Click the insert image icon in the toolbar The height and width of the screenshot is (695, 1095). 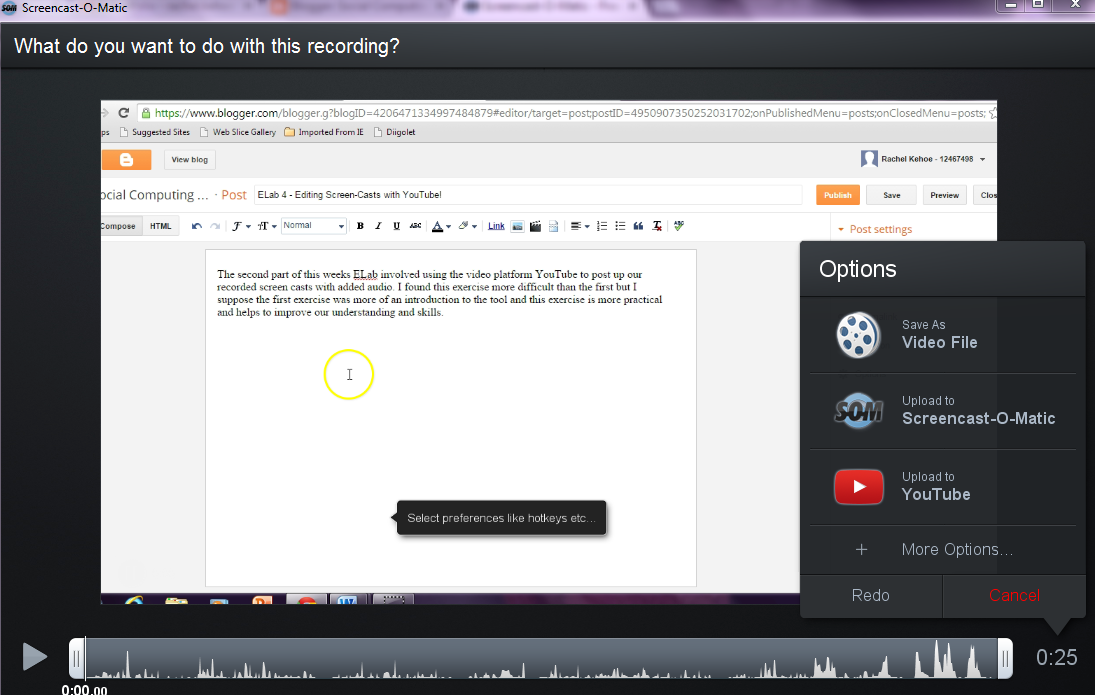tap(517, 226)
